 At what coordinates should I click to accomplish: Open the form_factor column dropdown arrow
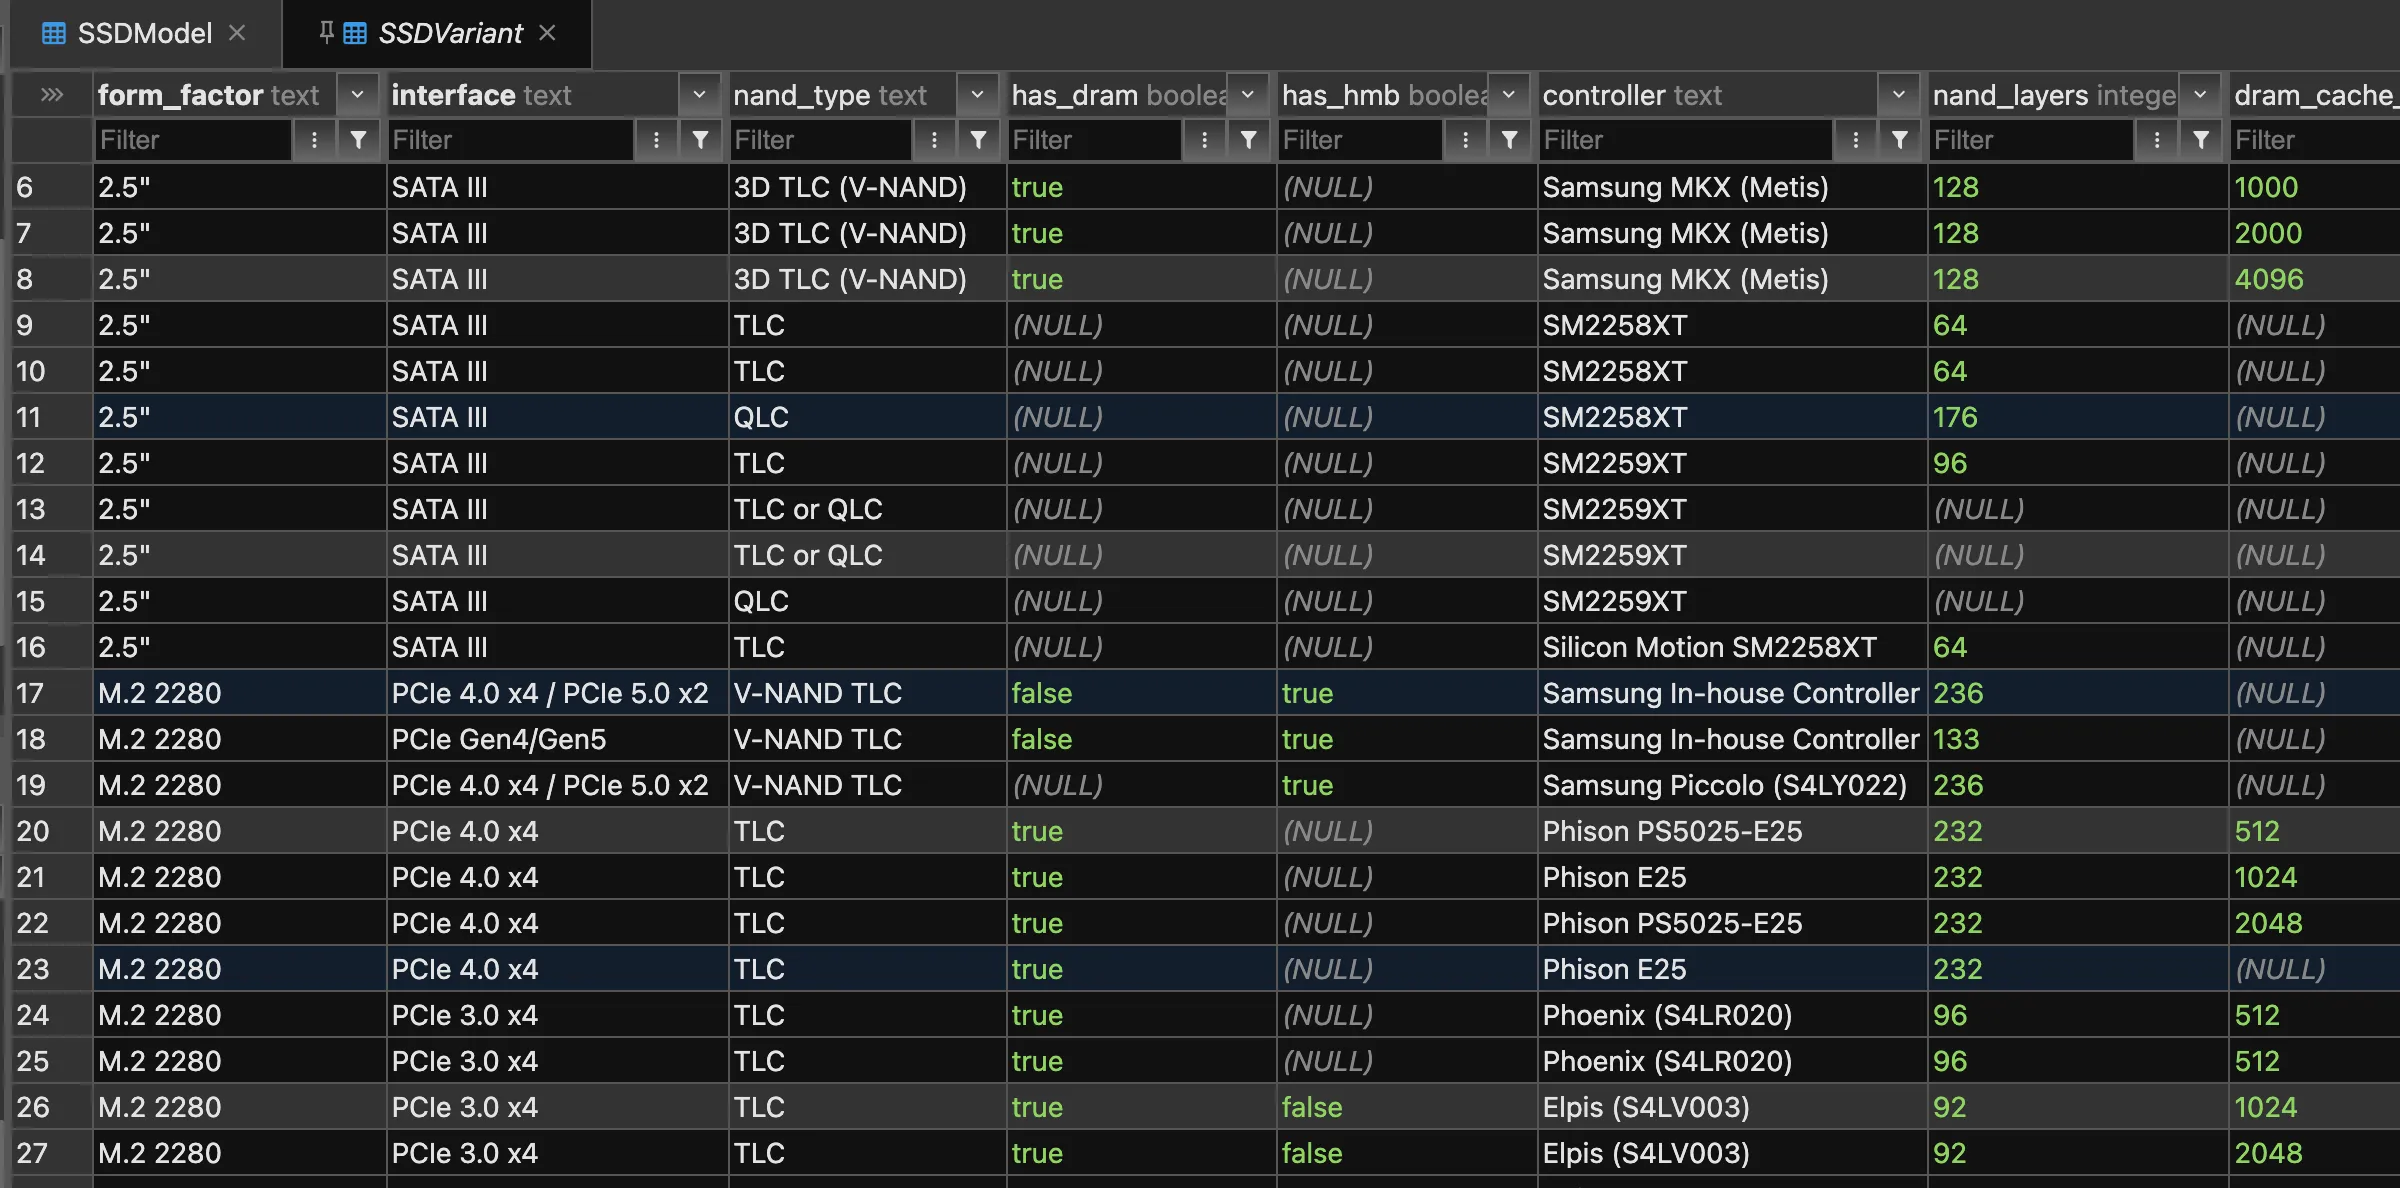point(357,95)
